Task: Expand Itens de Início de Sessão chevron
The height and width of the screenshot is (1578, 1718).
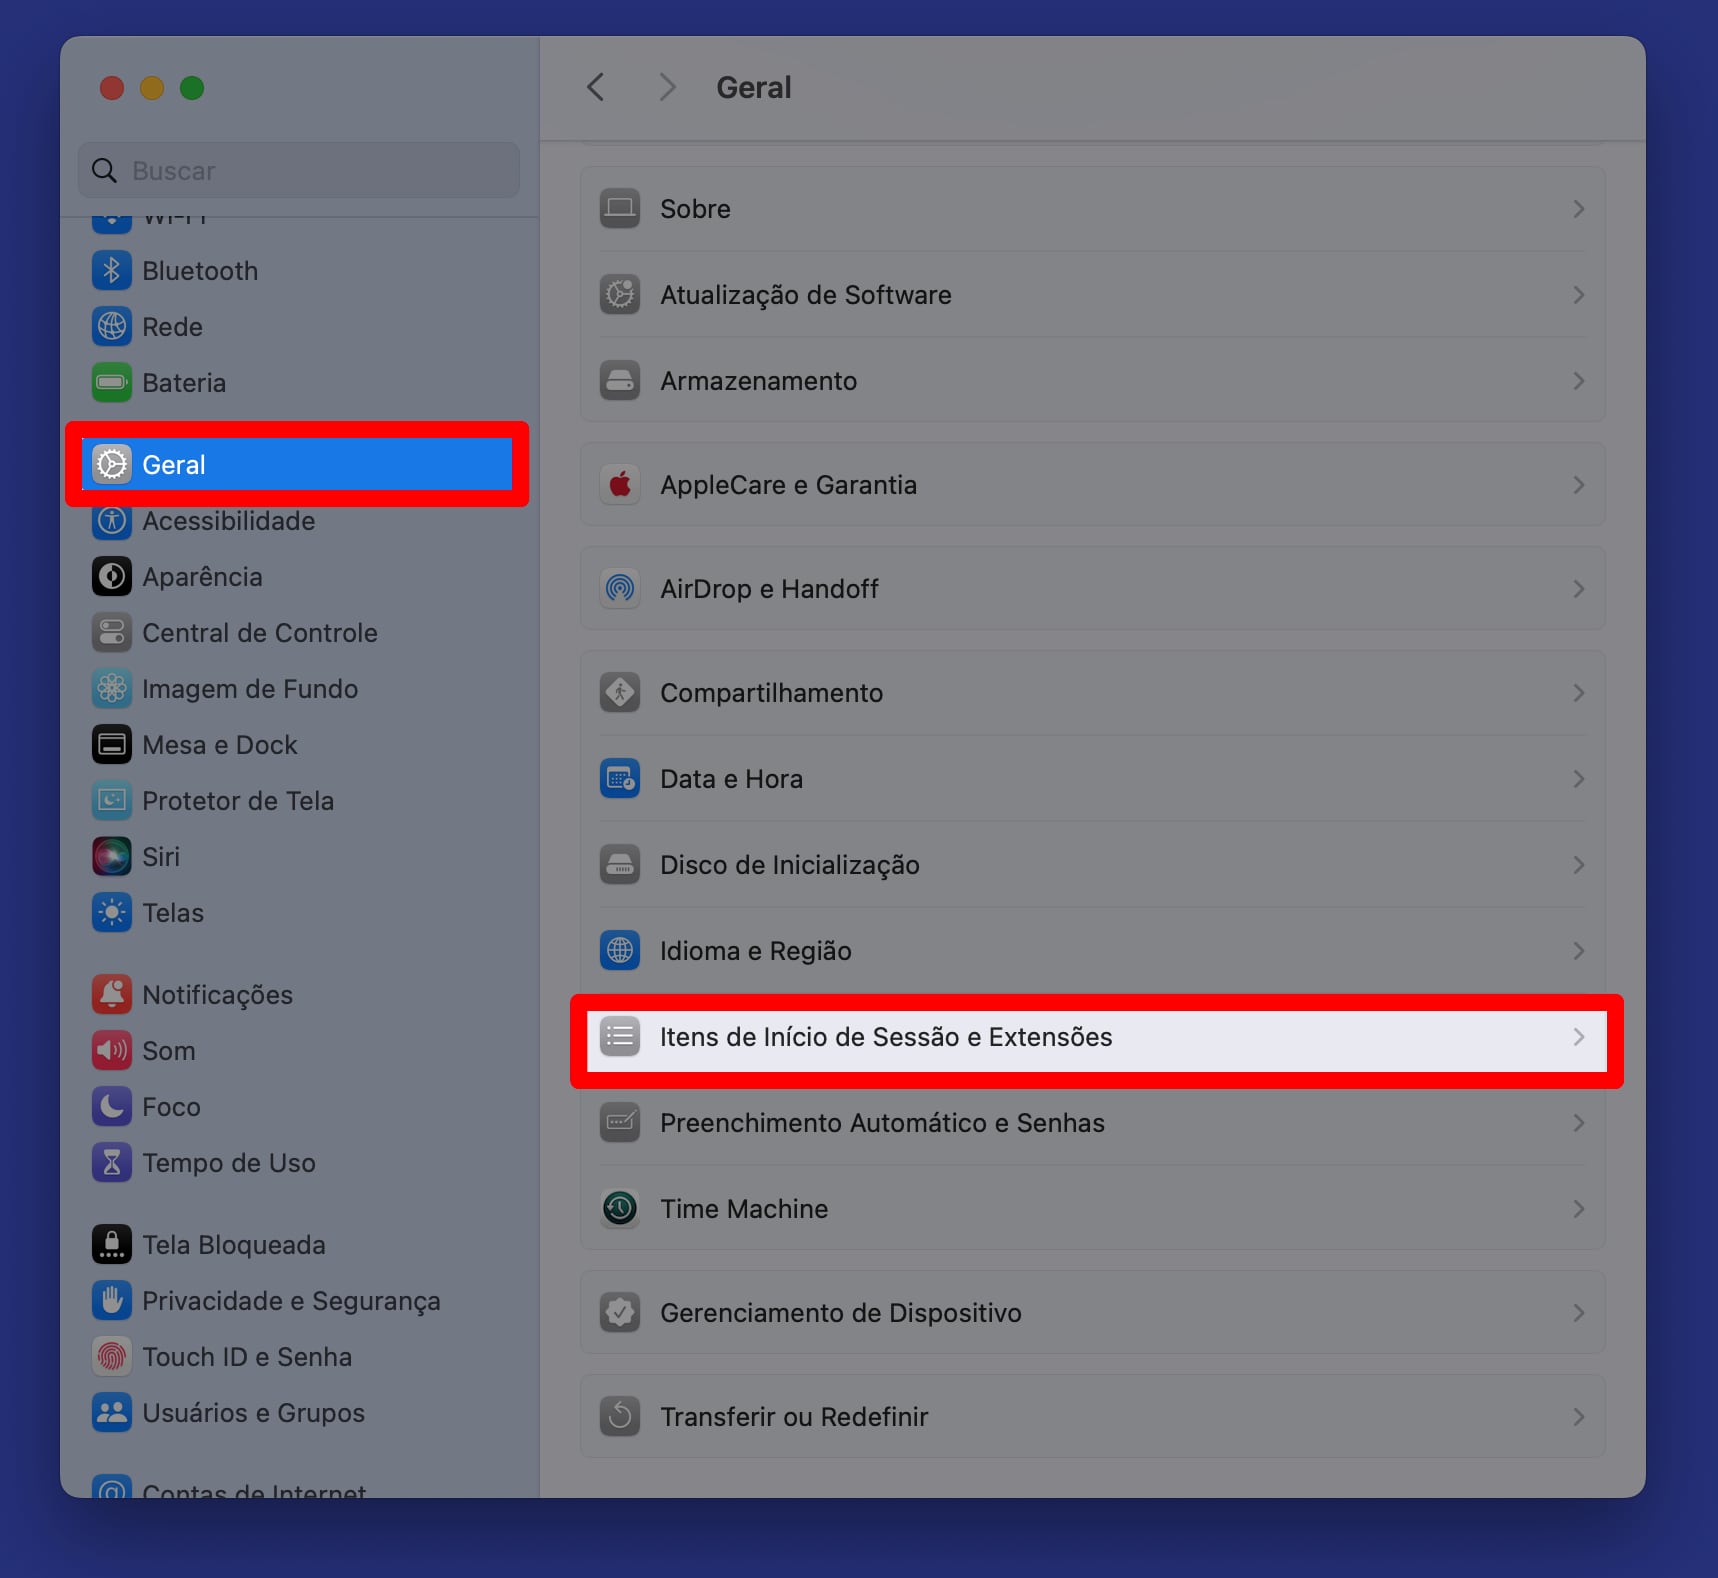Action: point(1578,1037)
